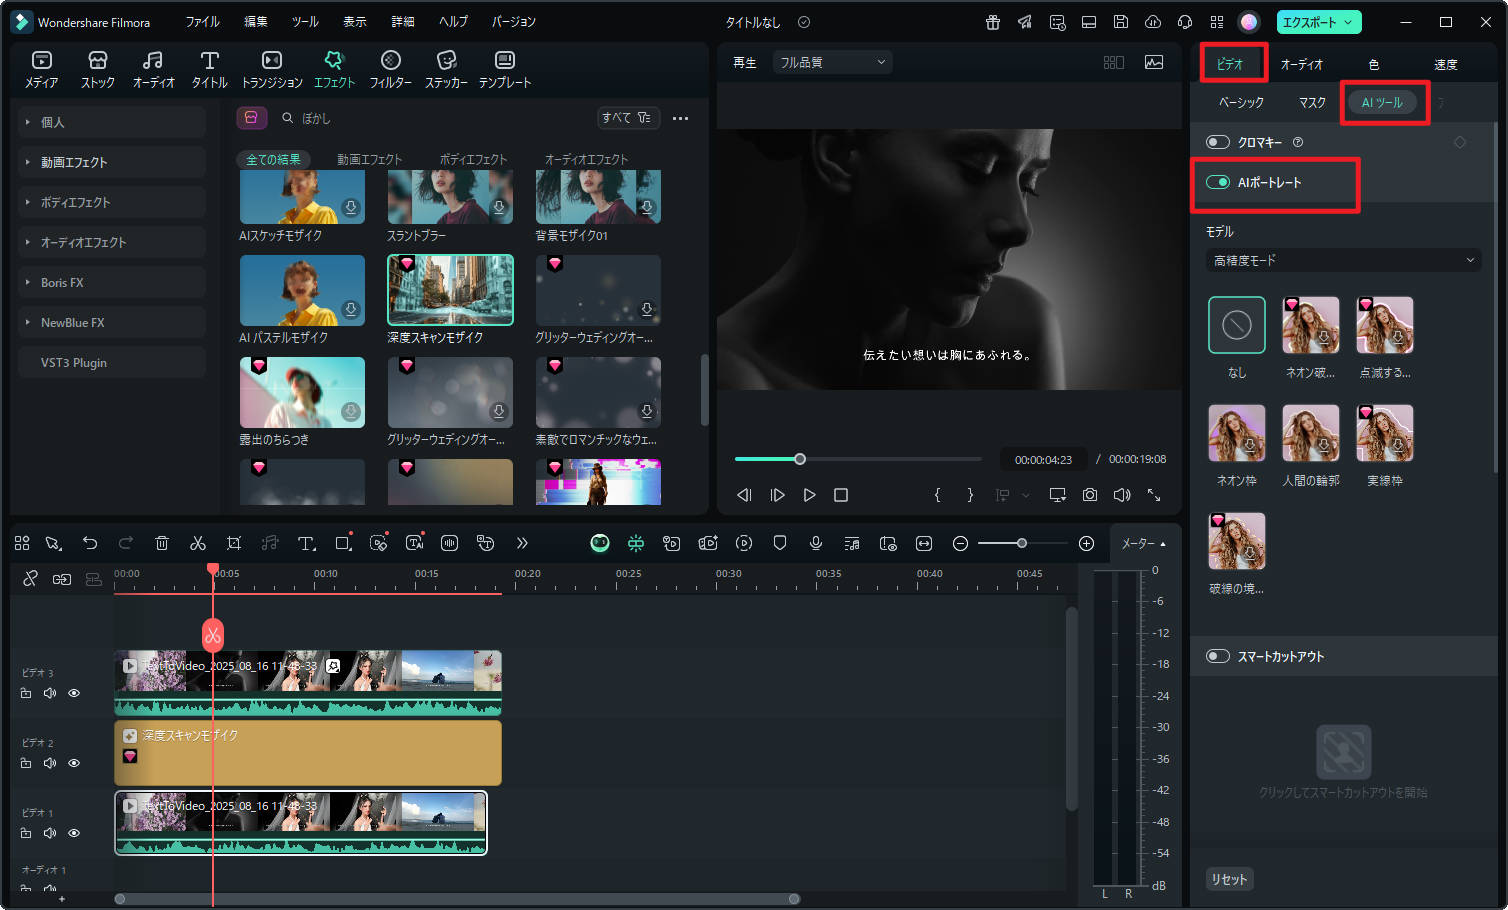Delete selected clip with trash icon
The width and height of the screenshot is (1508, 910).
[x=162, y=543]
